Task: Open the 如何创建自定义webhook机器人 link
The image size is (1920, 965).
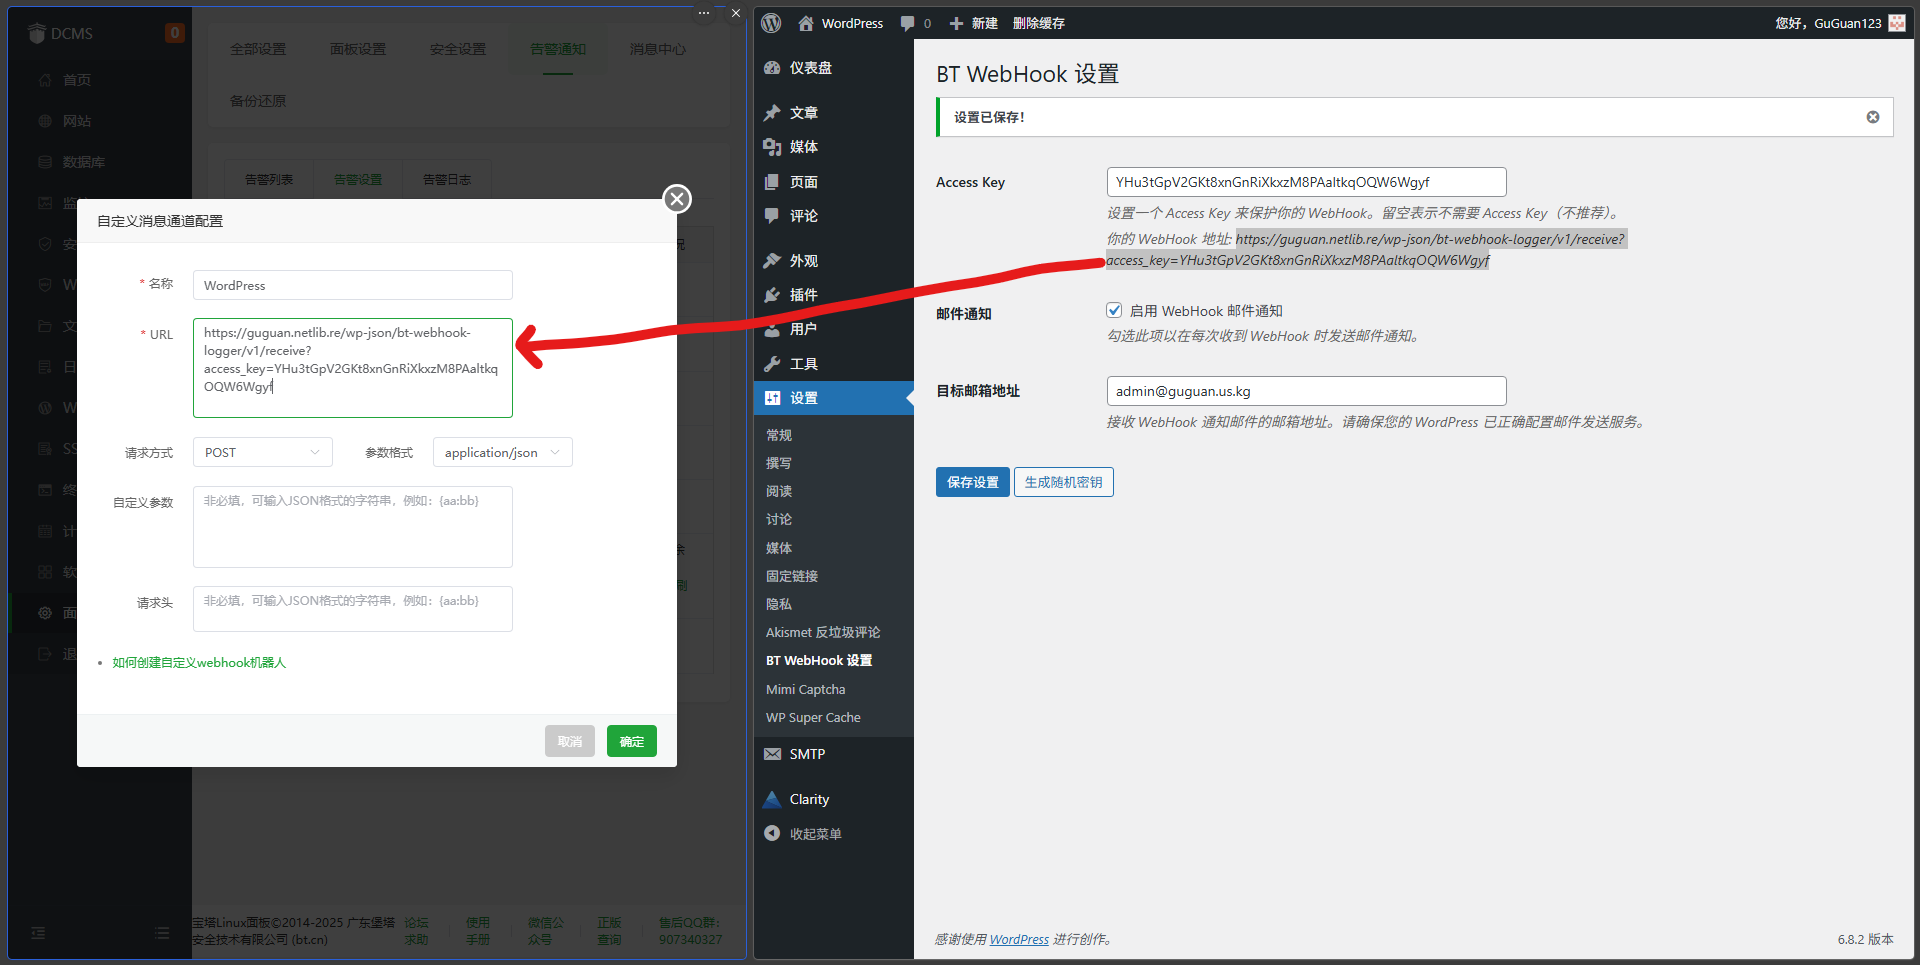Action: 198,662
